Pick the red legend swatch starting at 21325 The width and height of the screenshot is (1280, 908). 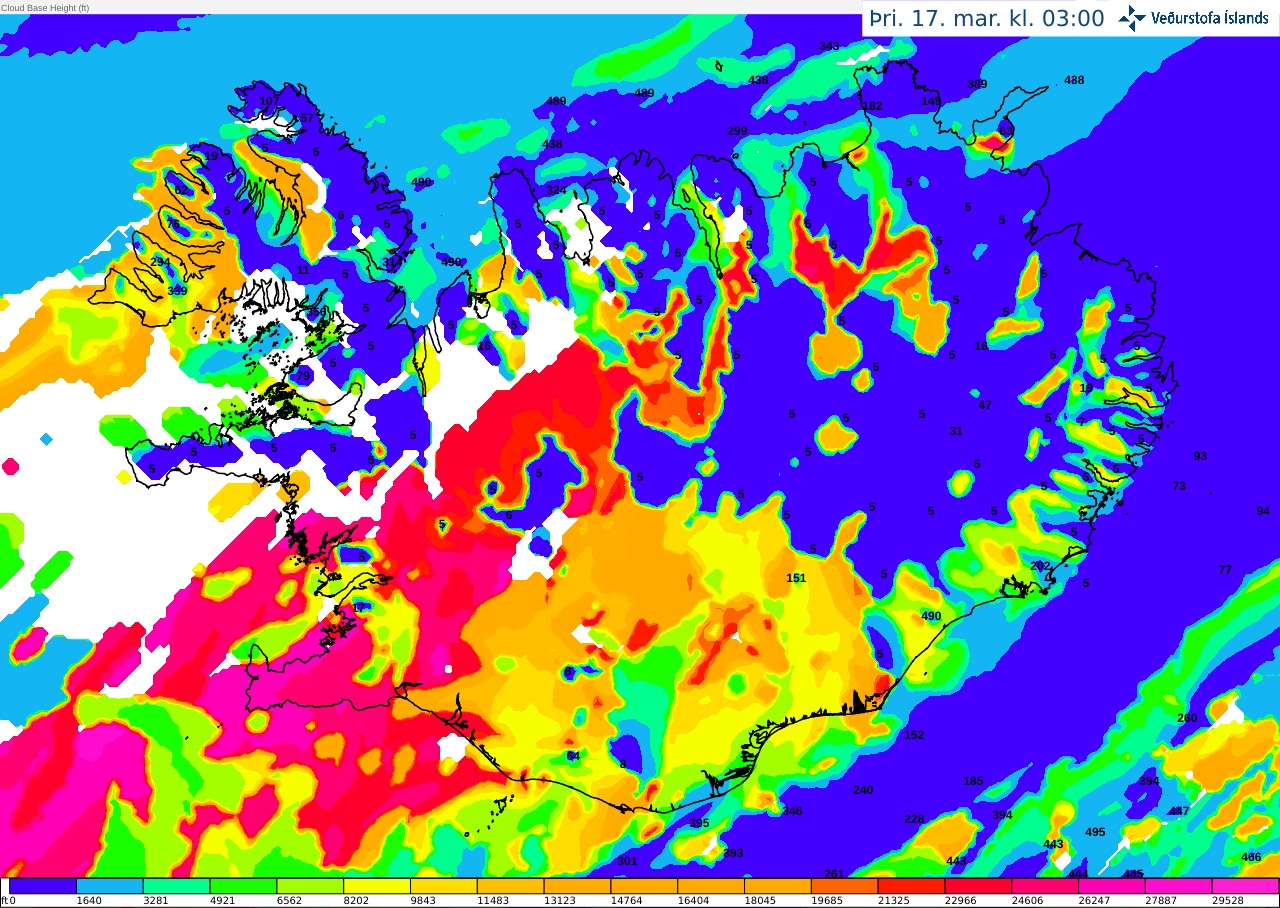pos(911,886)
